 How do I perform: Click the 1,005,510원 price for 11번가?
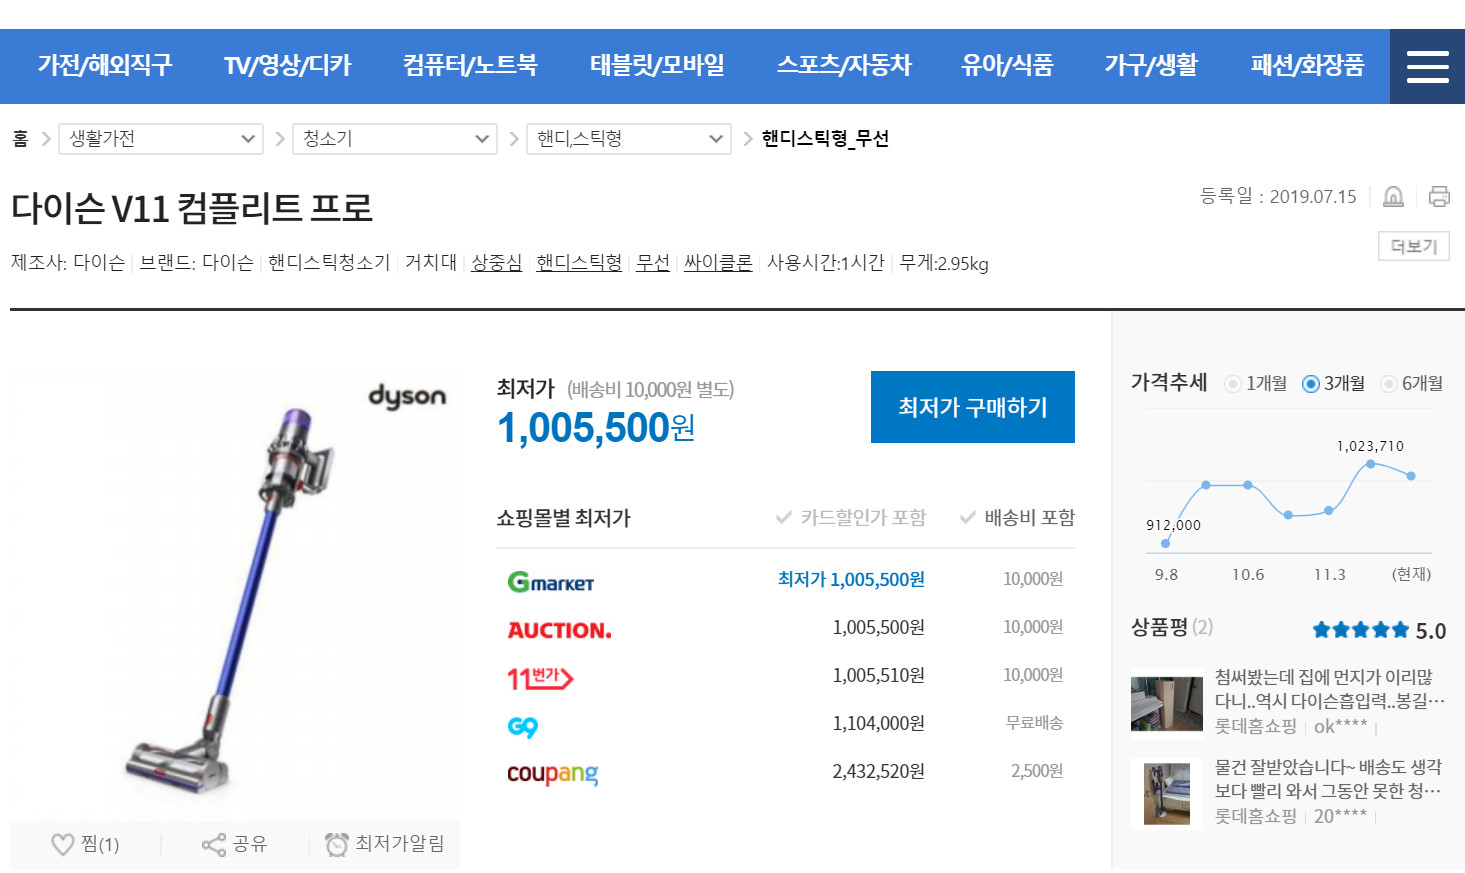(878, 675)
